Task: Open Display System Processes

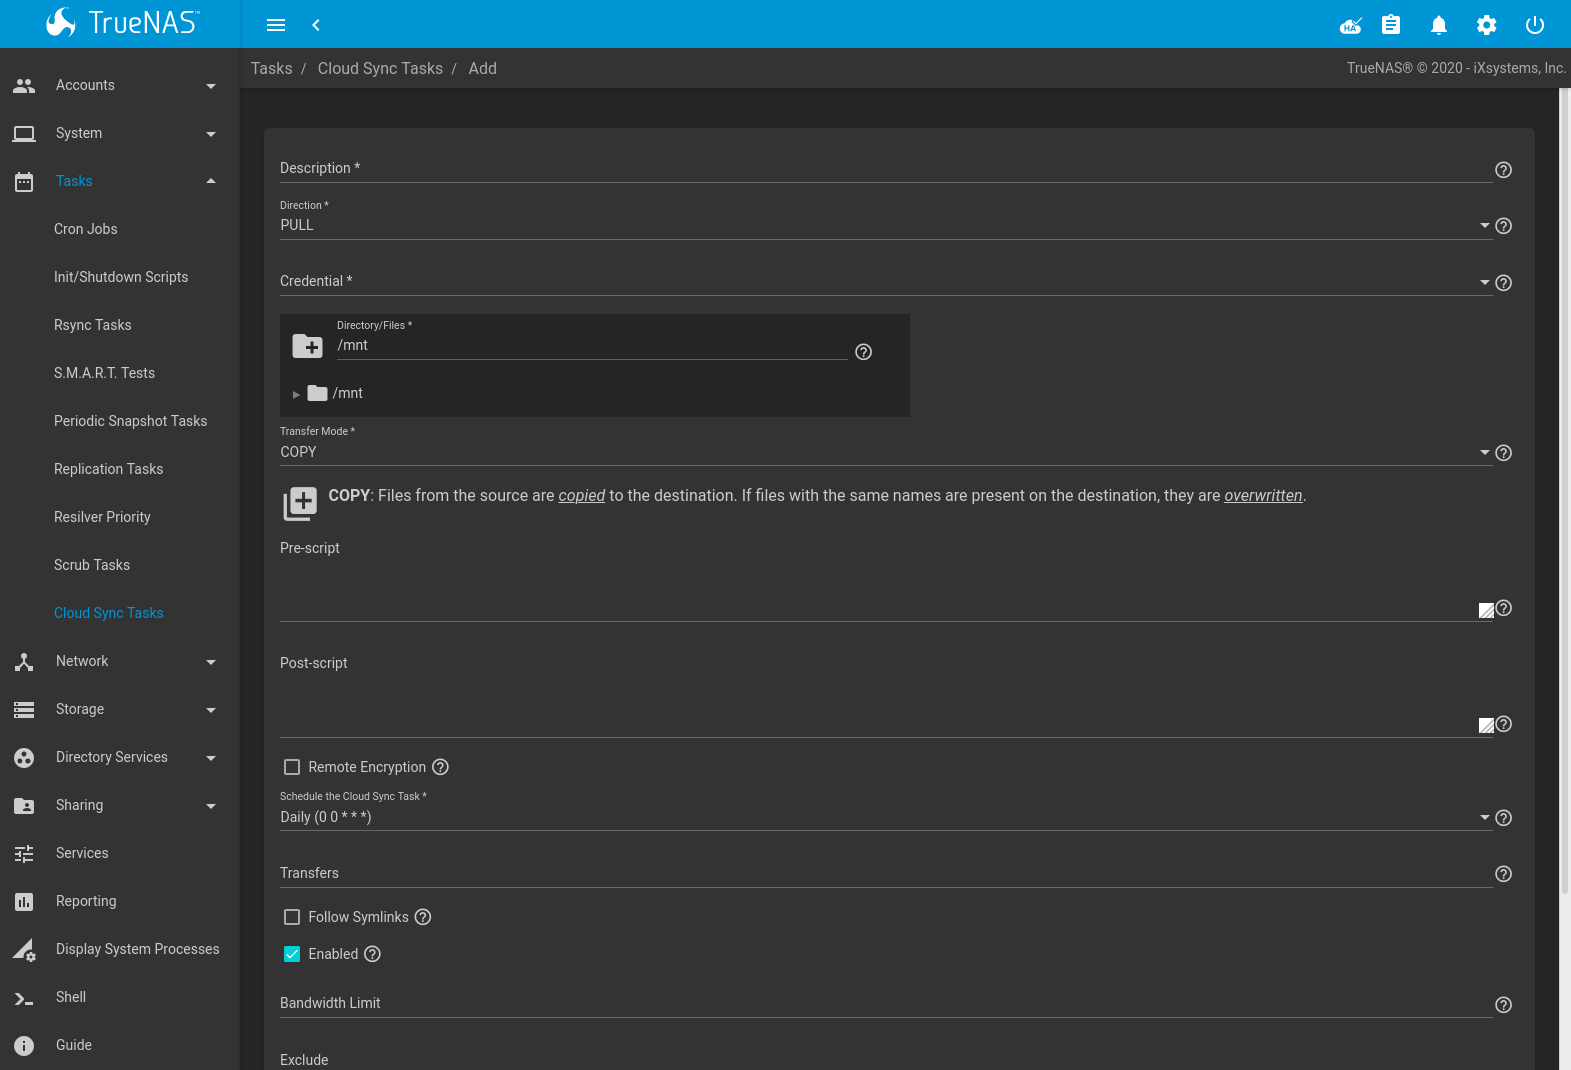Action: point(120,949)
